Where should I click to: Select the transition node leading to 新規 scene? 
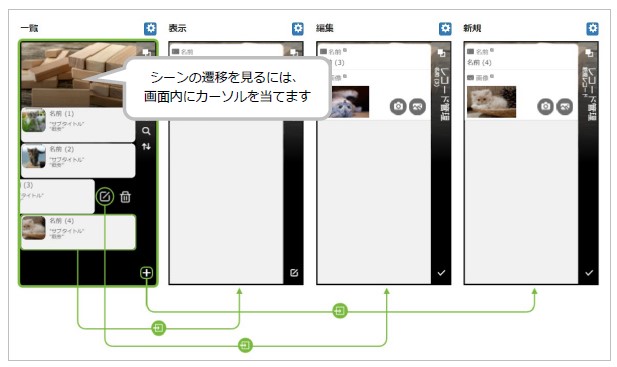(340, 311)
